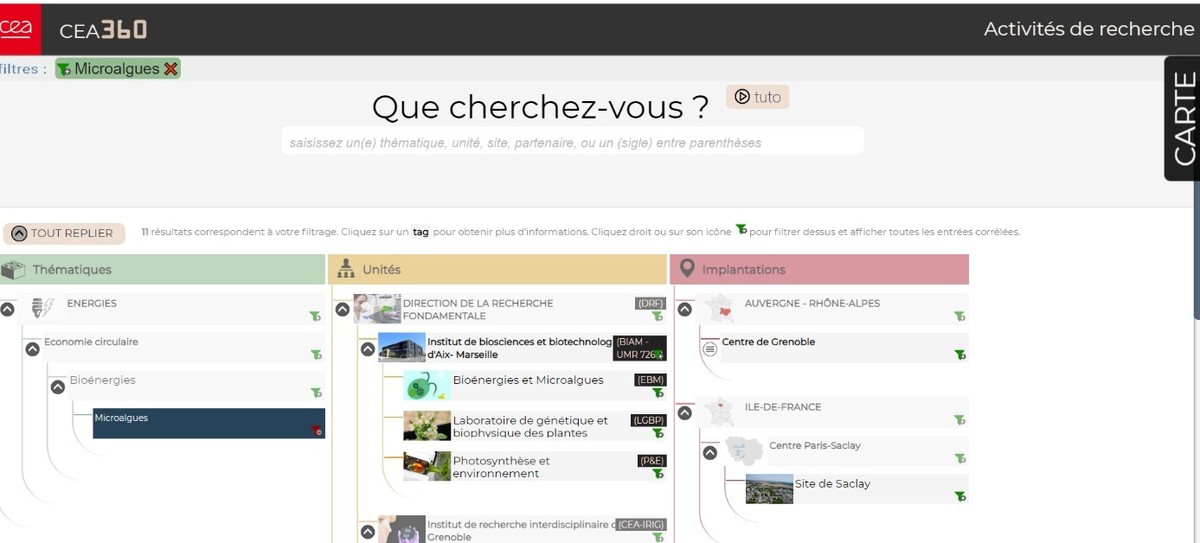Open the Bioénergies et Microalgues thumbnail
This screenshot has height=543, width=1200.
427,386
